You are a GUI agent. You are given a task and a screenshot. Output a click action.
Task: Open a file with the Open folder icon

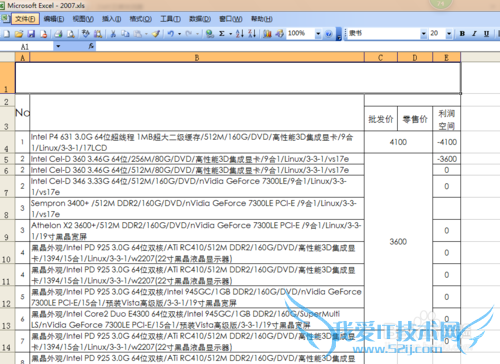pyautogui.click(x=19, y=34)
